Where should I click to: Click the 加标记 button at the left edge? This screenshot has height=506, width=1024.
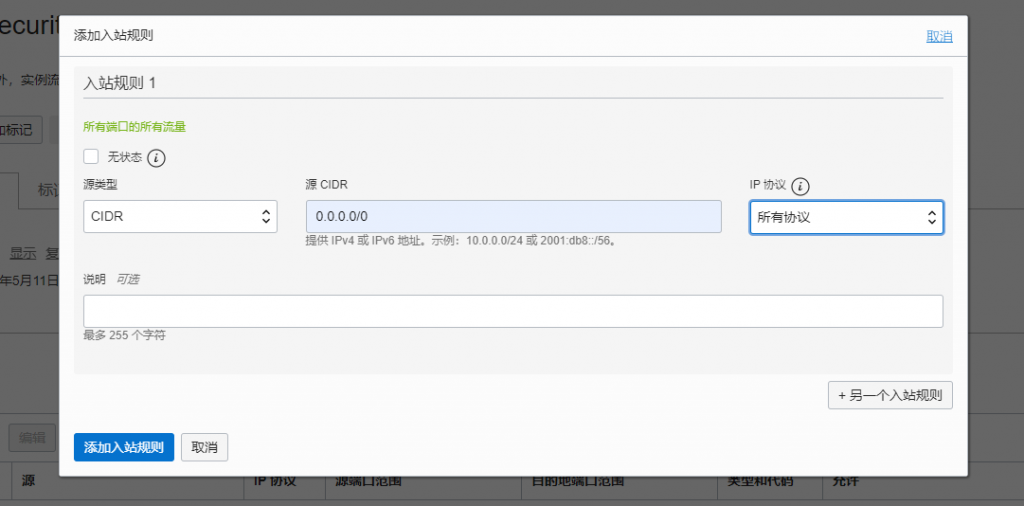click(x=18, y=130)
